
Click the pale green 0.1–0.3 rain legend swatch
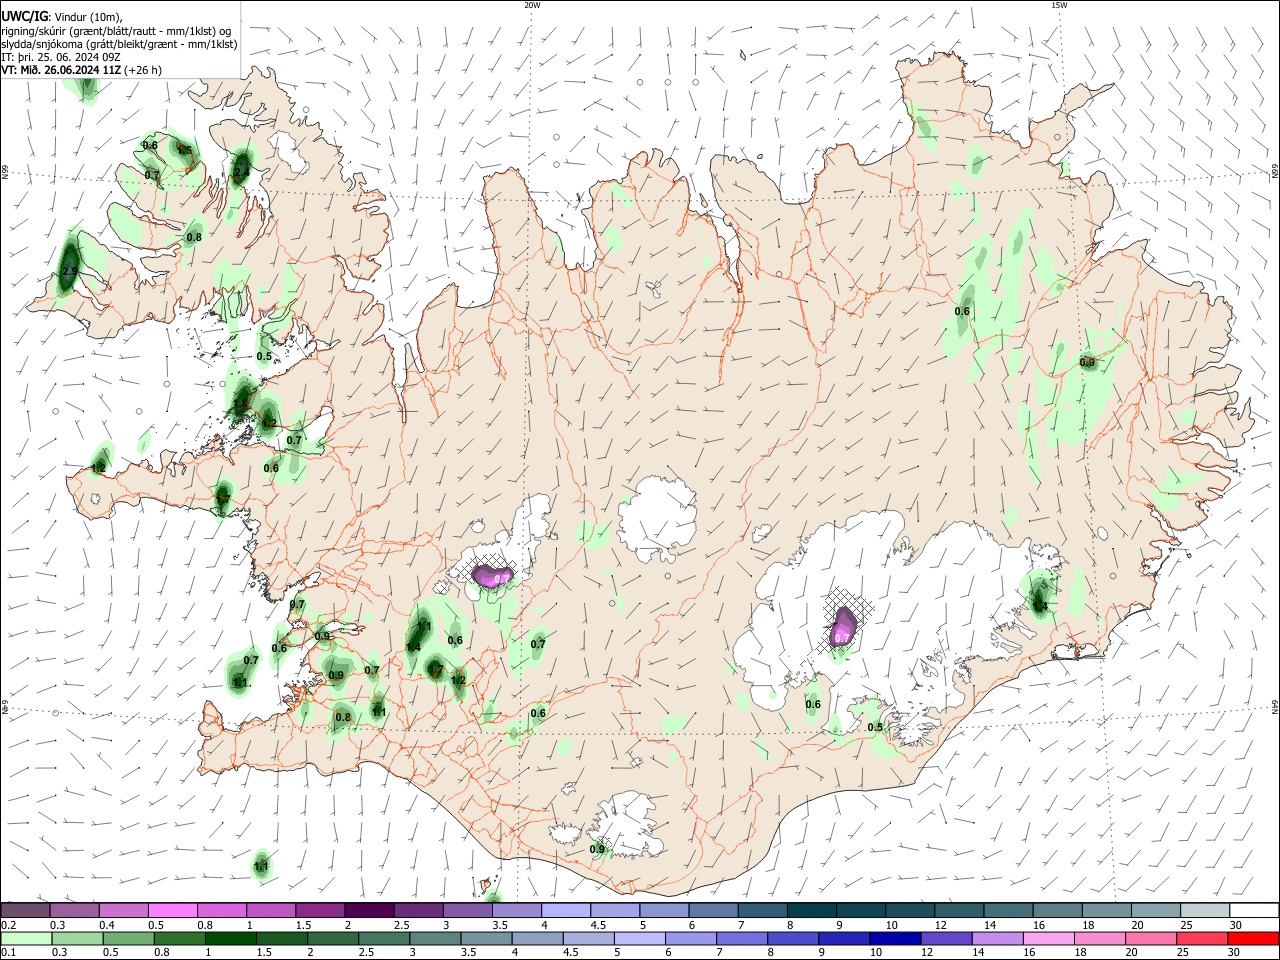(x=25, y=938)
